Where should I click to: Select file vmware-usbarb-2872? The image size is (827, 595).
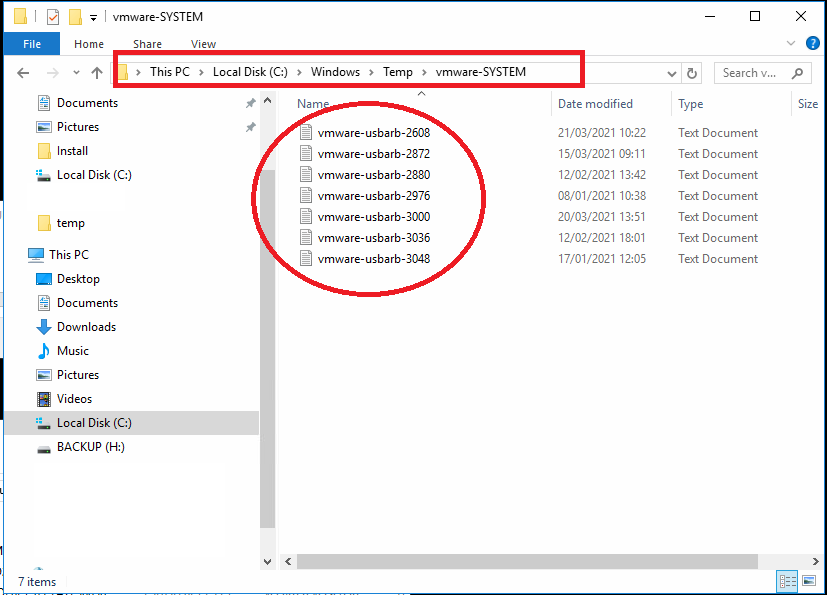click(373, 154)
